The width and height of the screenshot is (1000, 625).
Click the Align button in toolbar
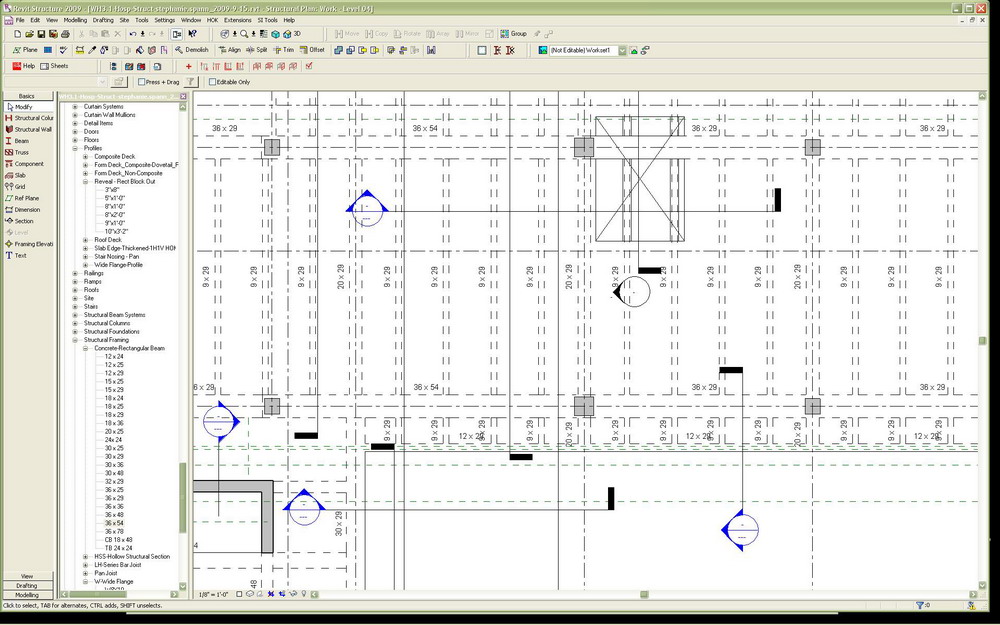(229, 49)
